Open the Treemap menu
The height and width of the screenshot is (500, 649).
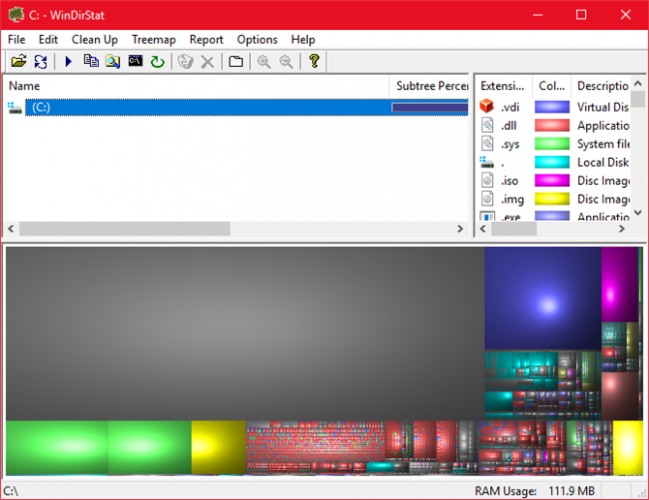coord(154,40)
